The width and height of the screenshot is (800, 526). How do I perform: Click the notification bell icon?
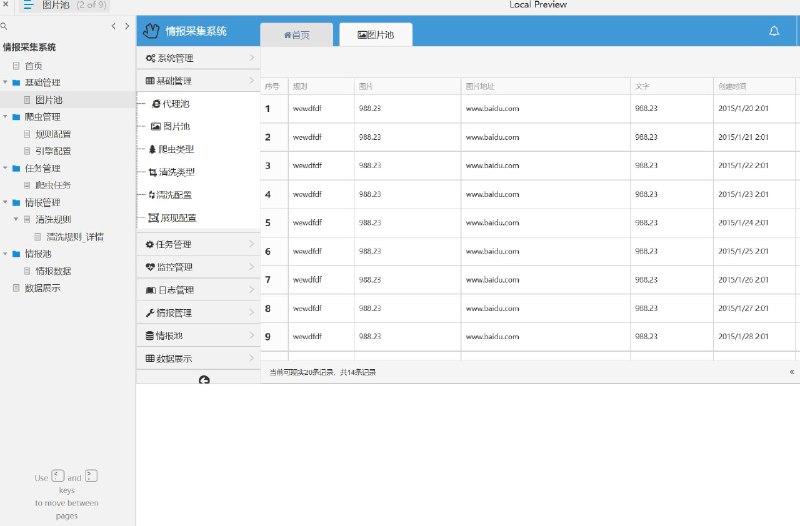774,31
